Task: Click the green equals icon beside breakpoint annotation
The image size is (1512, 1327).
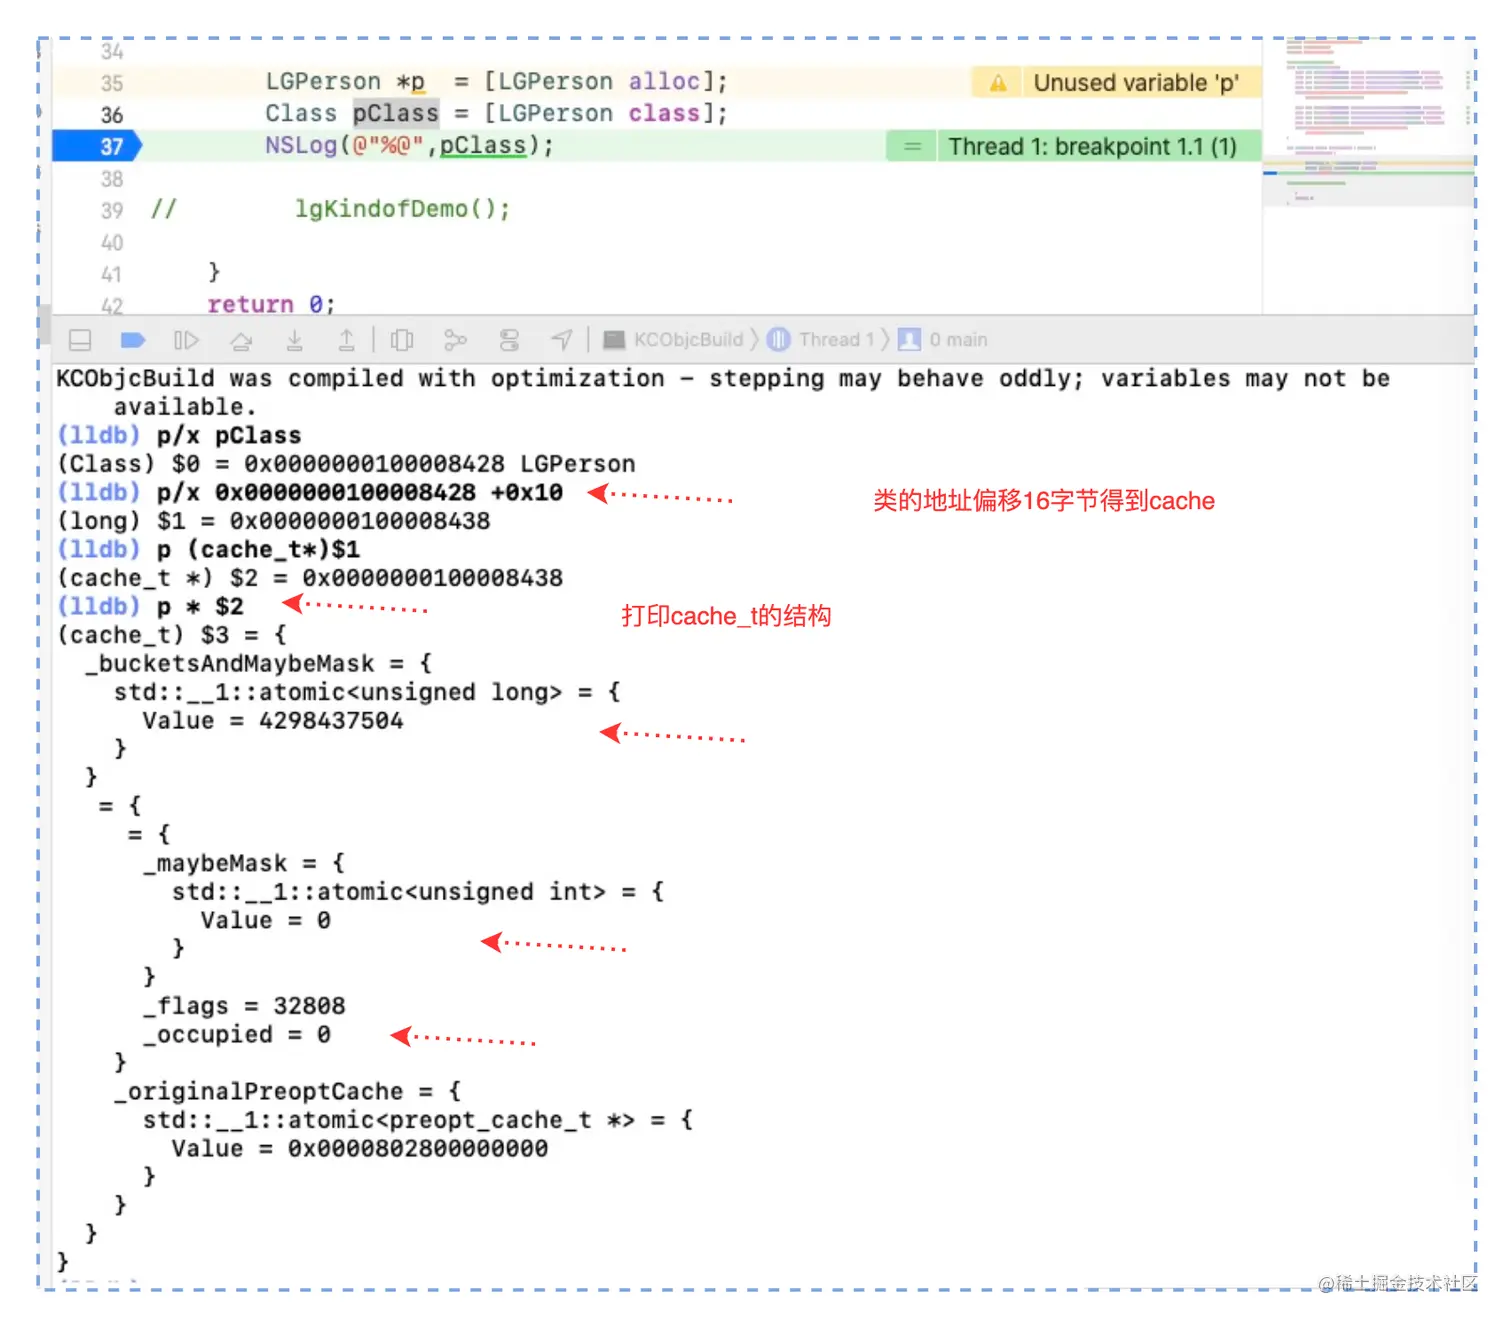Action: [912, 147]
